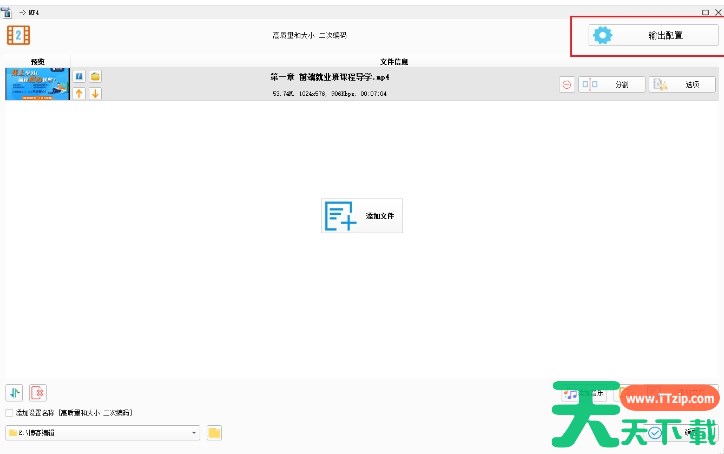Screen dimensions: 724x454
Task: Click the 添加文件 add file button
Action: click(362, 216)
